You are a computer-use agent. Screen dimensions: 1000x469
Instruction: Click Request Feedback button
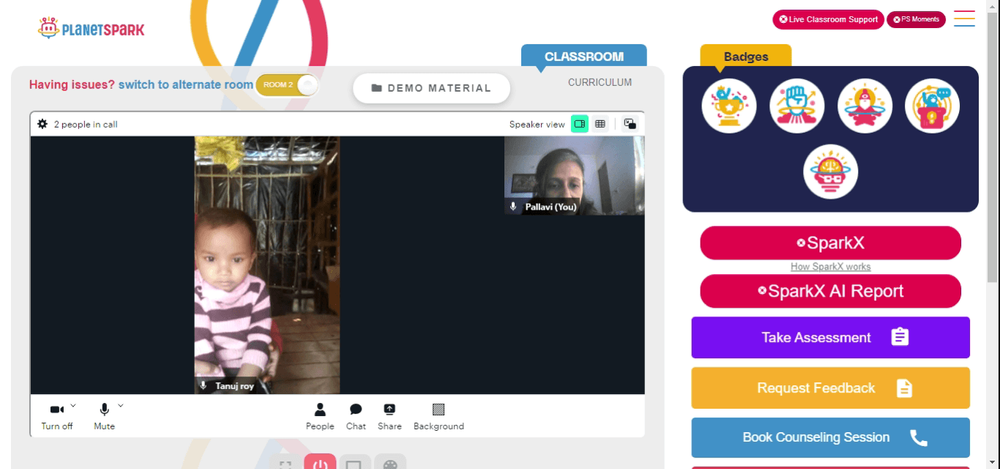[830, 388]
